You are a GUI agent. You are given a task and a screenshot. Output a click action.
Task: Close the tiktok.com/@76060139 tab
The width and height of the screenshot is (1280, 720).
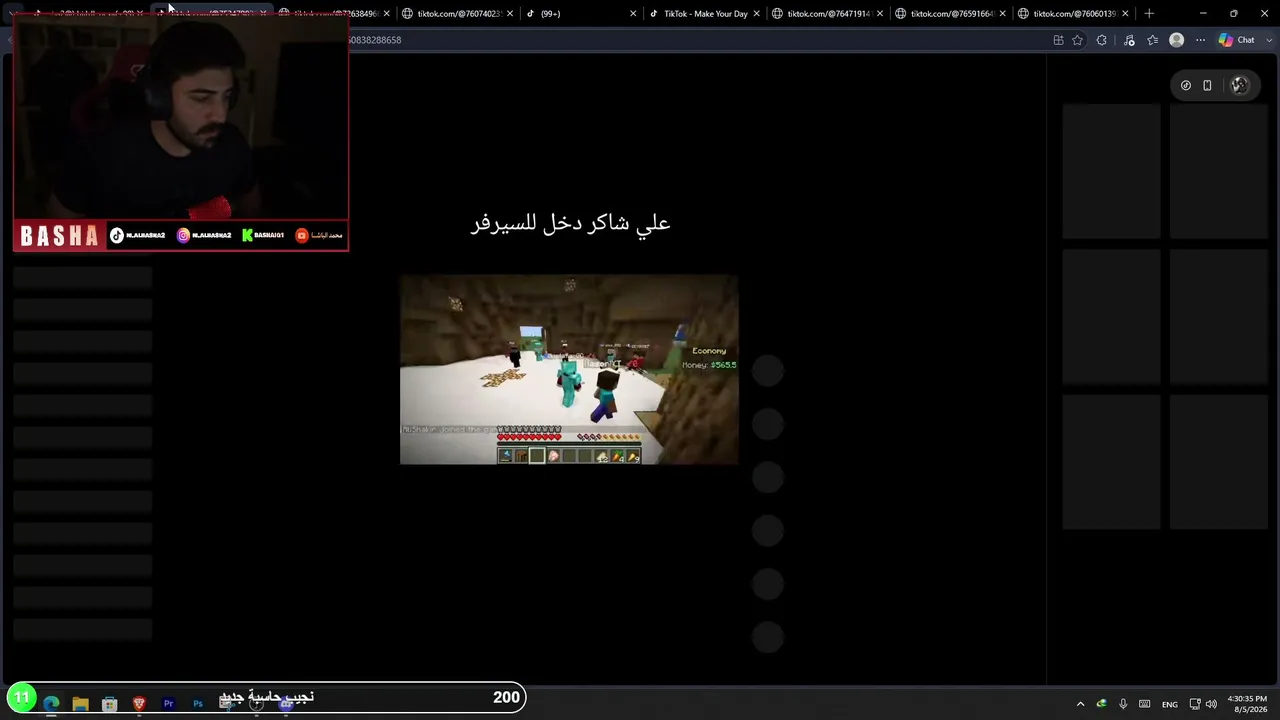click(x=1126, y=14)
